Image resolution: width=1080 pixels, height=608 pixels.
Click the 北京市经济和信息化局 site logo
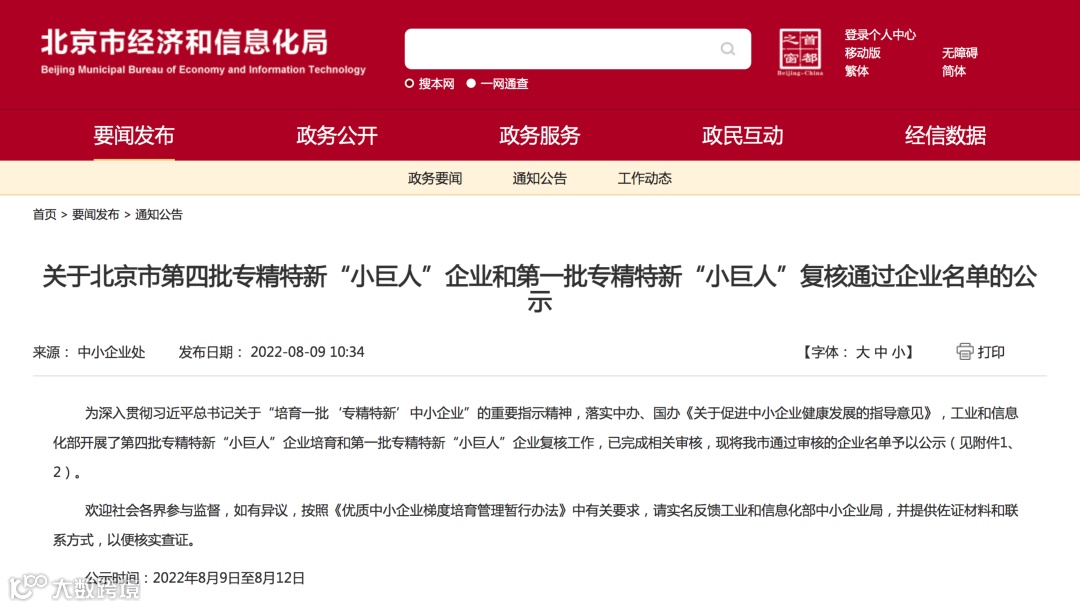tap(203, 51)
